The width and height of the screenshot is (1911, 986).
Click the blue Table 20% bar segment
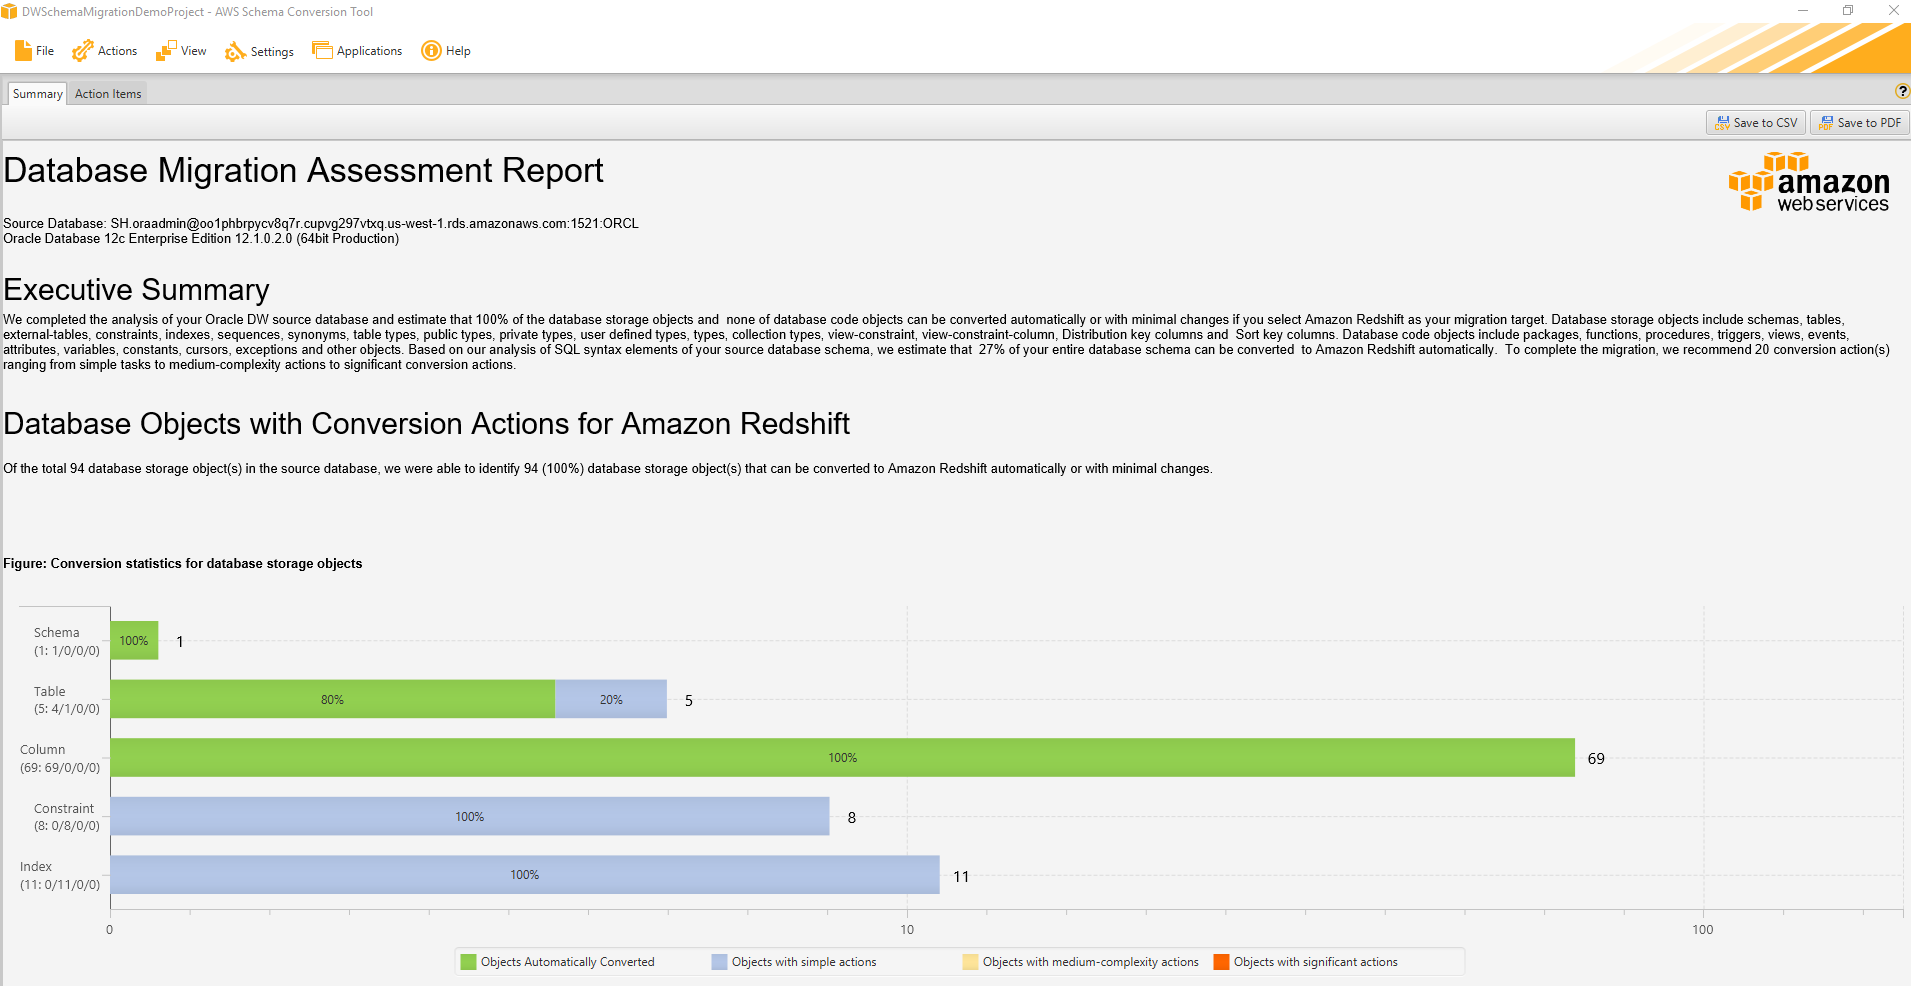611,699
